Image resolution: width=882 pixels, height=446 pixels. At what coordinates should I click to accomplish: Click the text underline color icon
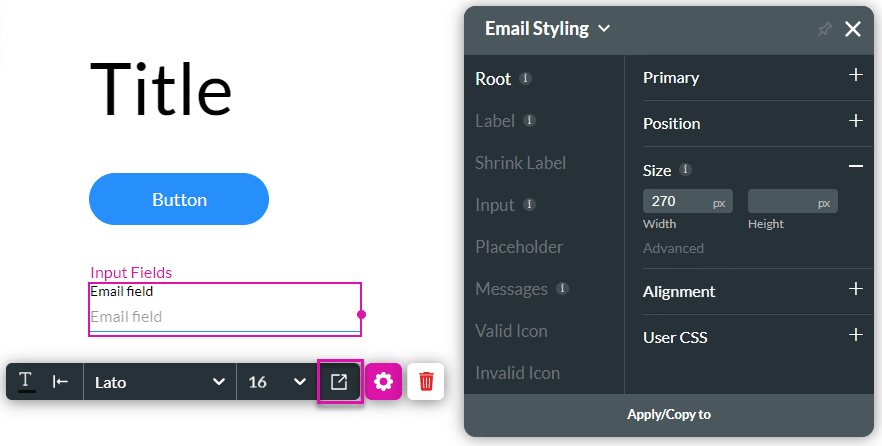tap(26, 382)
